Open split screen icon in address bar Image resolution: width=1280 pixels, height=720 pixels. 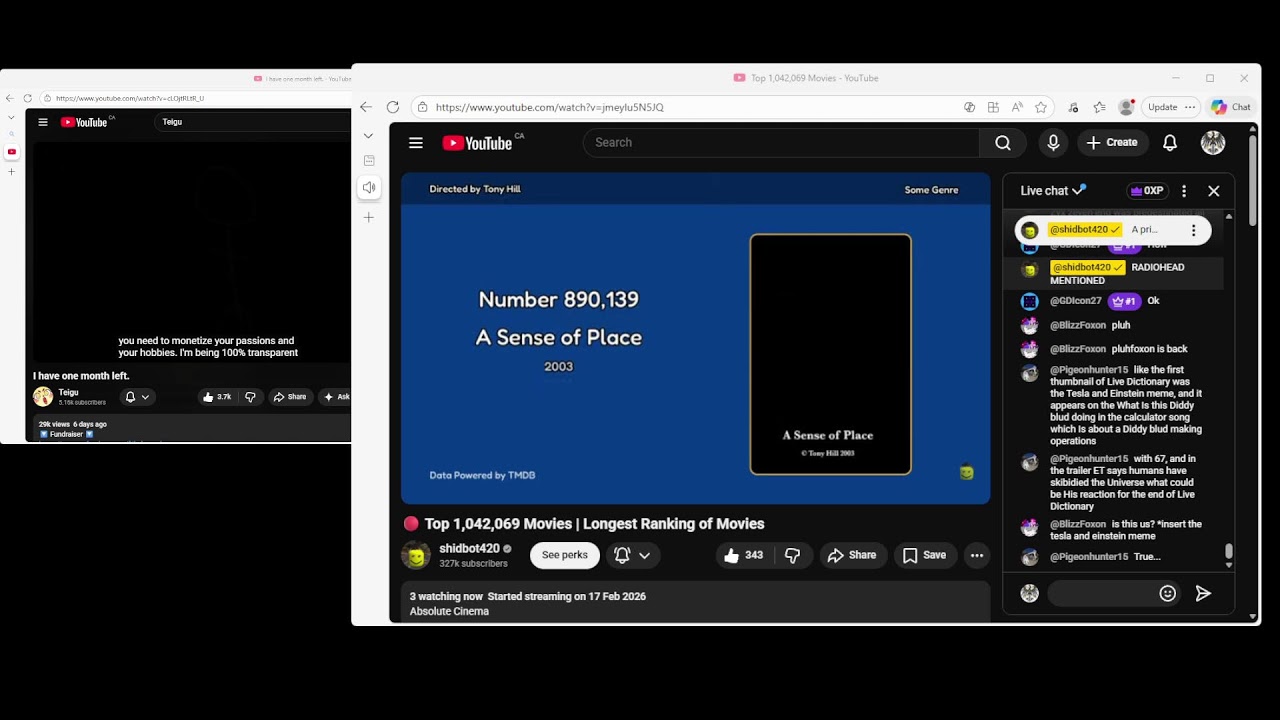click(x=993, y=107)
